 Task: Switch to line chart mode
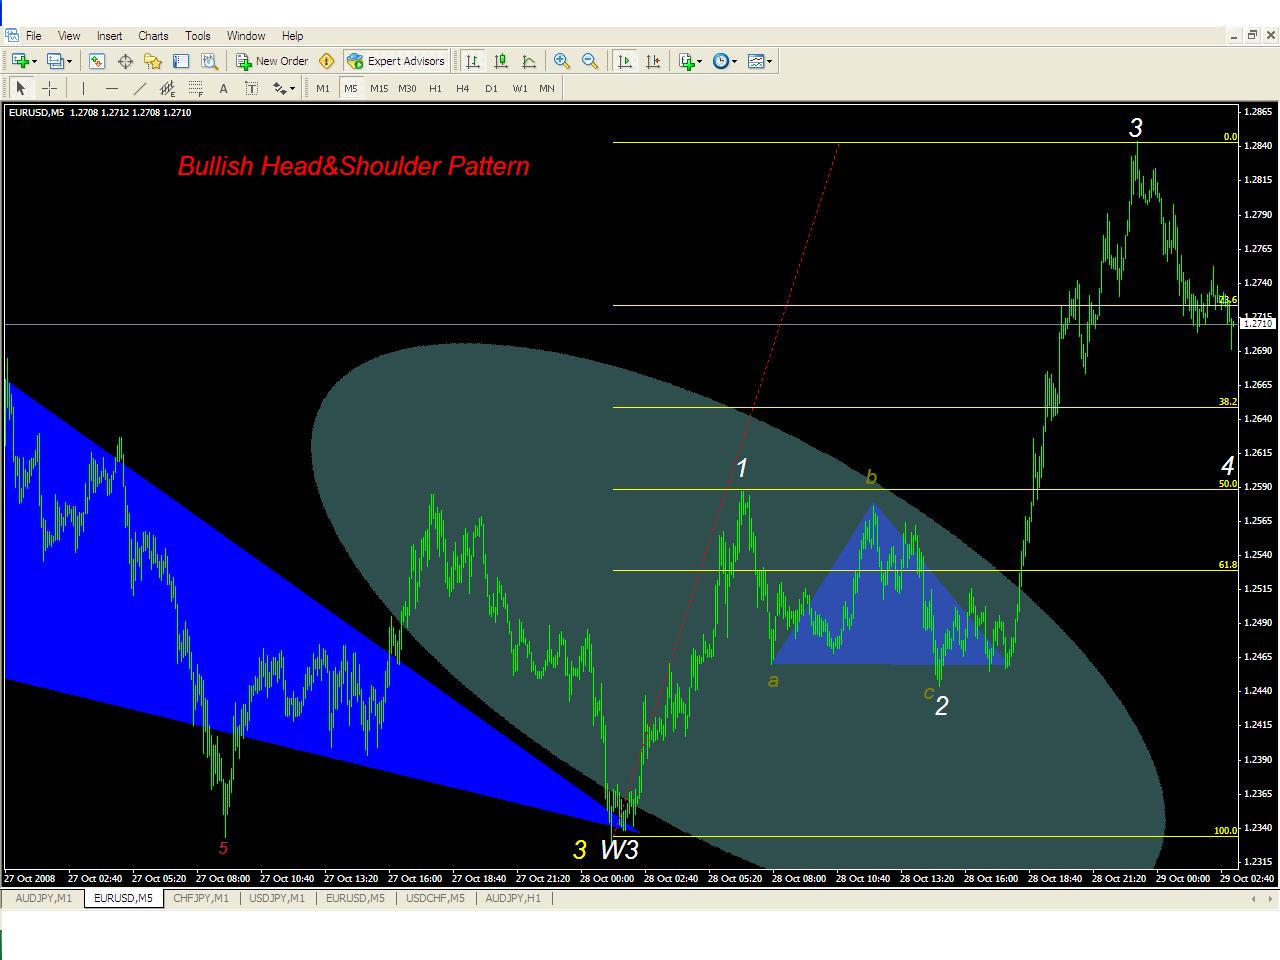coord(529,61)
